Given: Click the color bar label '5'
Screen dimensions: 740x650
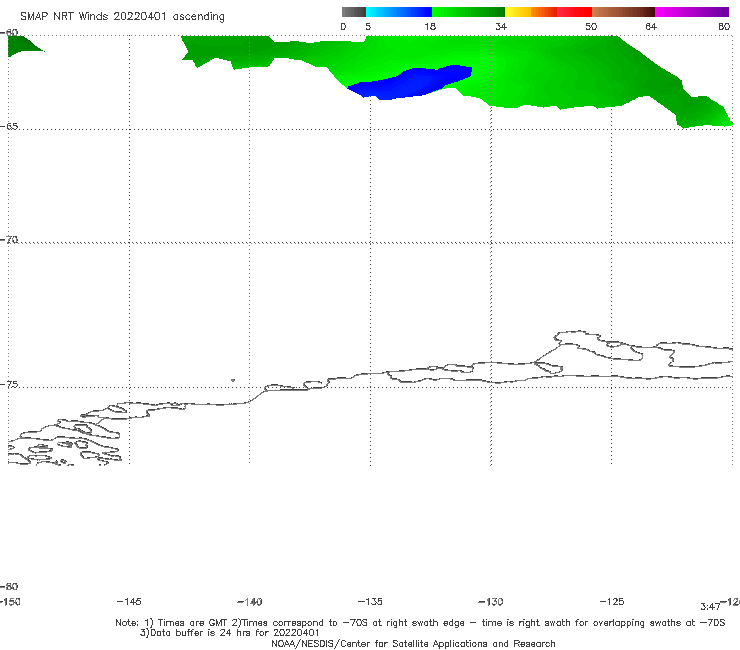Looking at the screenshot, I should 368,26.
